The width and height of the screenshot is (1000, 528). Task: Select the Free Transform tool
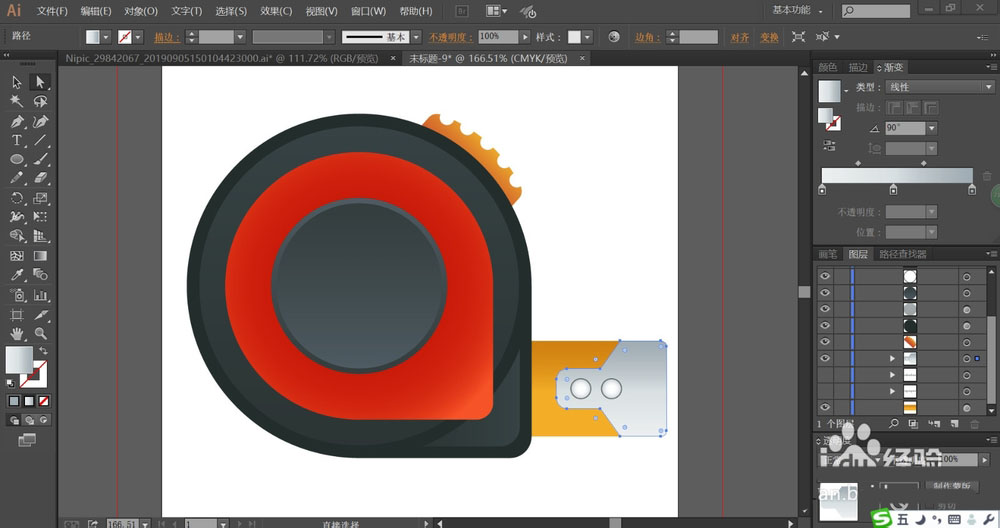tap(40, 217)
